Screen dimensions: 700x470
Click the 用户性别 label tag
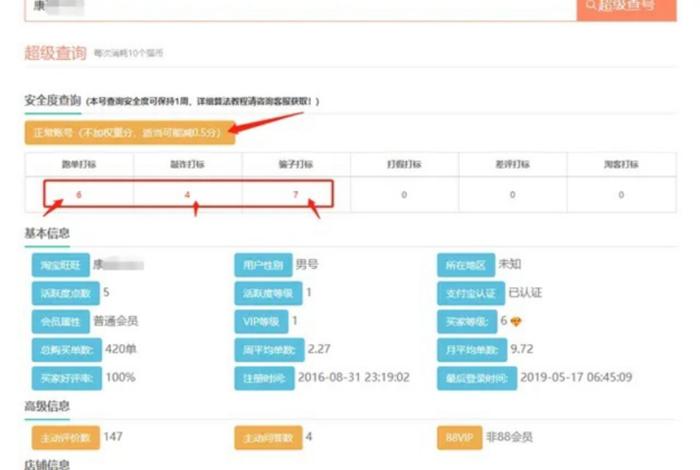coord(263,265)
